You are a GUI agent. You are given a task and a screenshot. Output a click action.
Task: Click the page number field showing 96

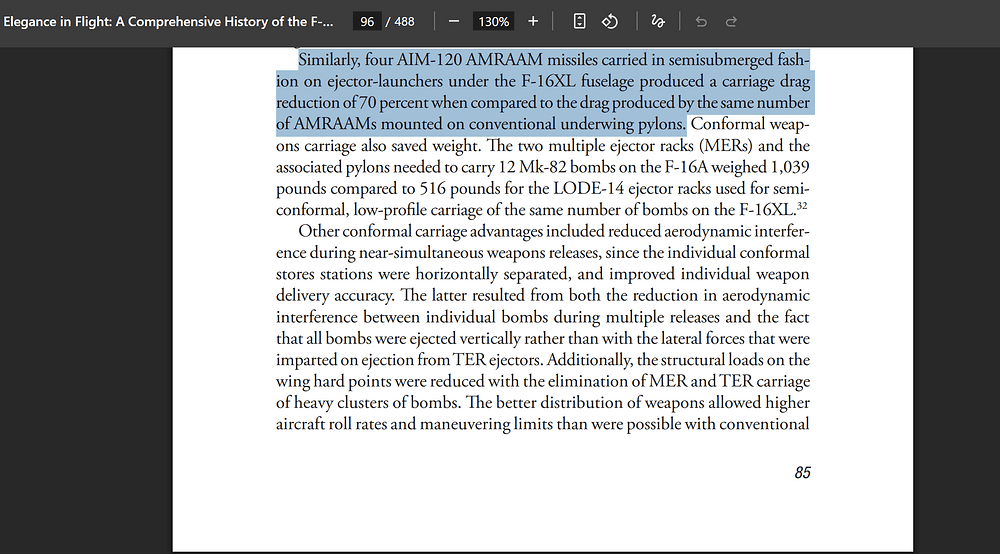[x=367, y=22]
